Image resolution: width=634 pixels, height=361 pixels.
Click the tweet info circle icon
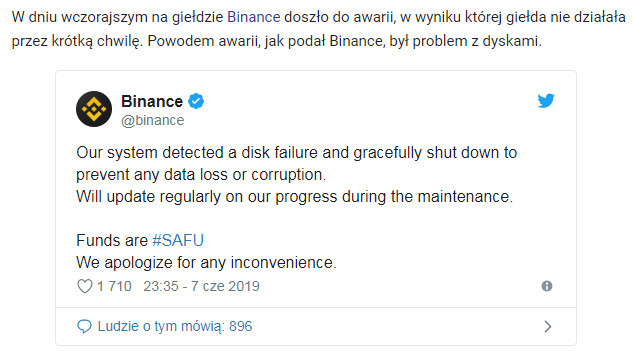(x=547, y=286)
